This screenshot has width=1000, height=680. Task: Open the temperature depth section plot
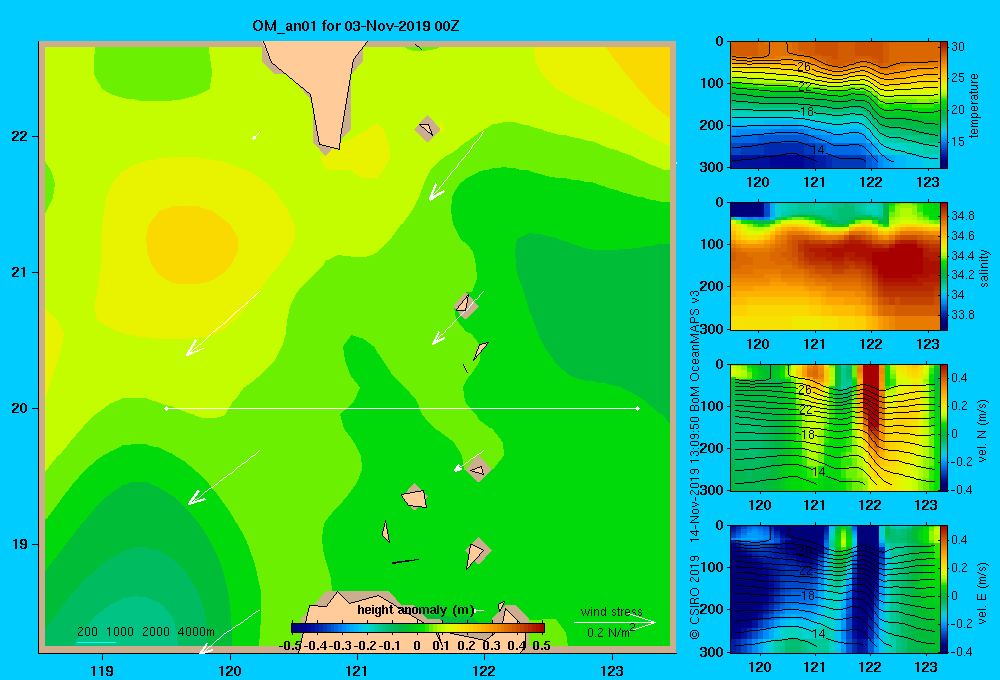(x=834, y=105)
